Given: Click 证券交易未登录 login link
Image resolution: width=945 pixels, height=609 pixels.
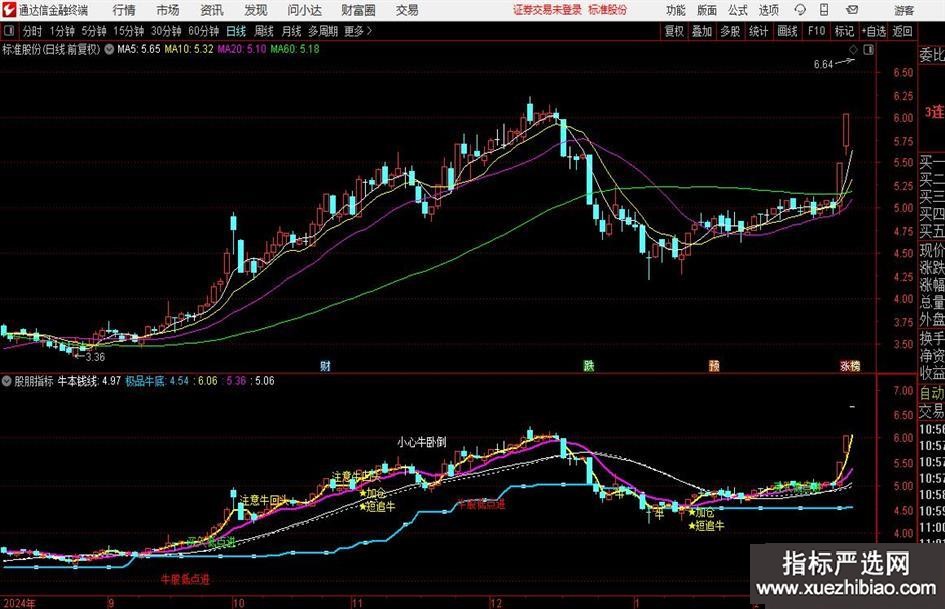Looking at the screenshot, I should tap(547, 10).
